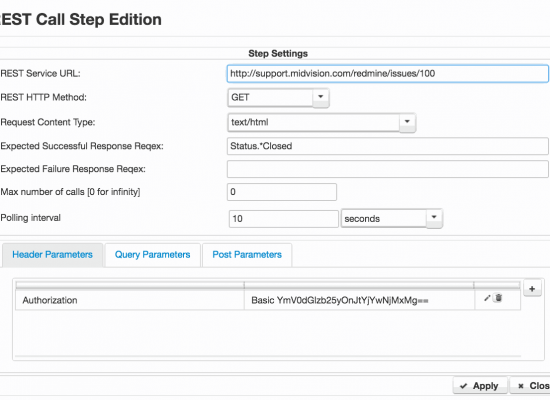Viewport: 550px width, 400px height.
Task: Click the Expected Failure Response Regex field
Action: pos(388,169)
